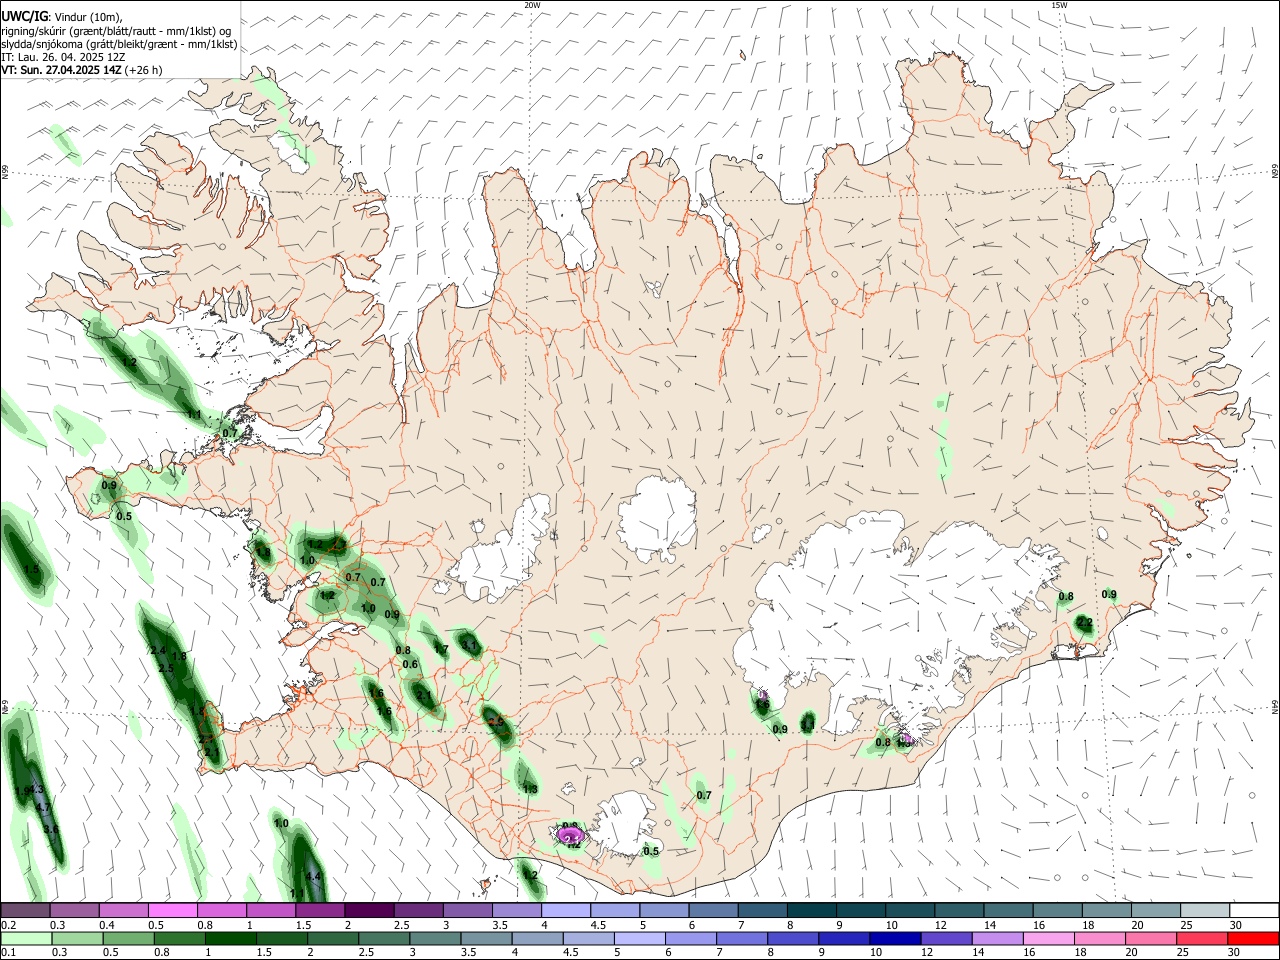Click the white 30 swatch, upper legend row
The height and width of the screenshot is (960, 1280).
(x=1254, y=911)
